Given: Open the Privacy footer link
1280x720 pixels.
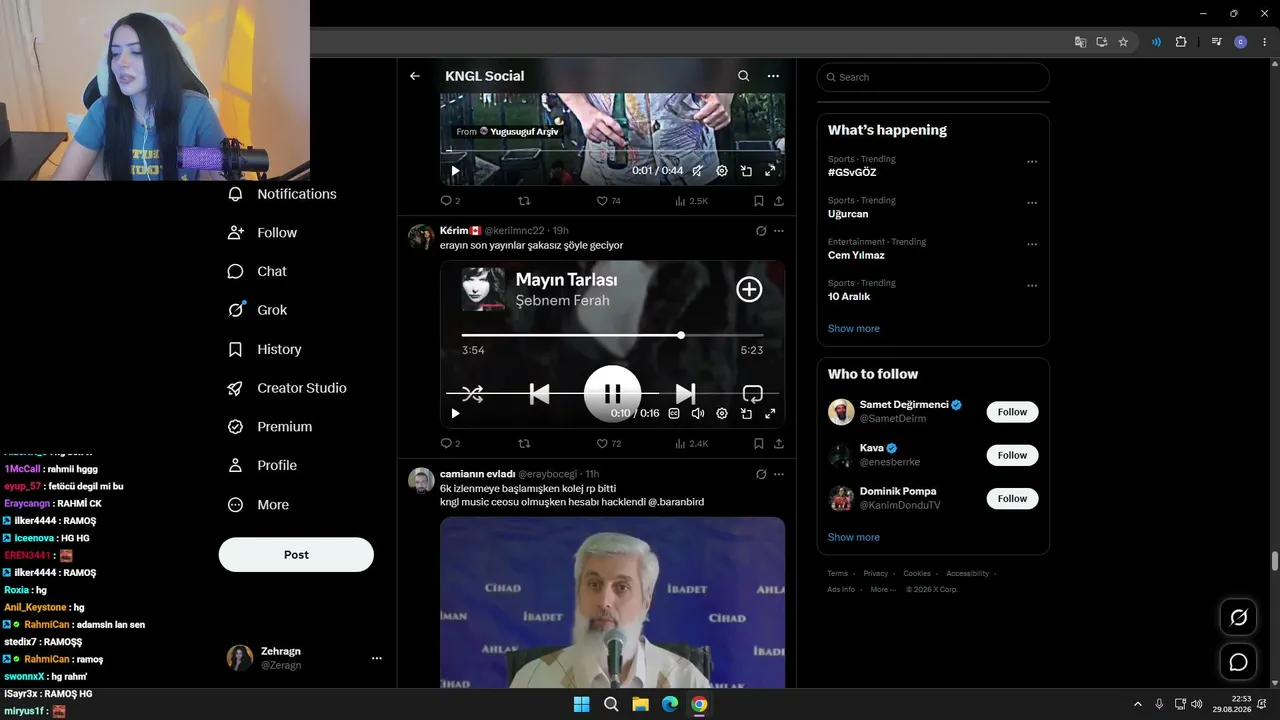Looking at the screenshot, I should tap(875, 574).
